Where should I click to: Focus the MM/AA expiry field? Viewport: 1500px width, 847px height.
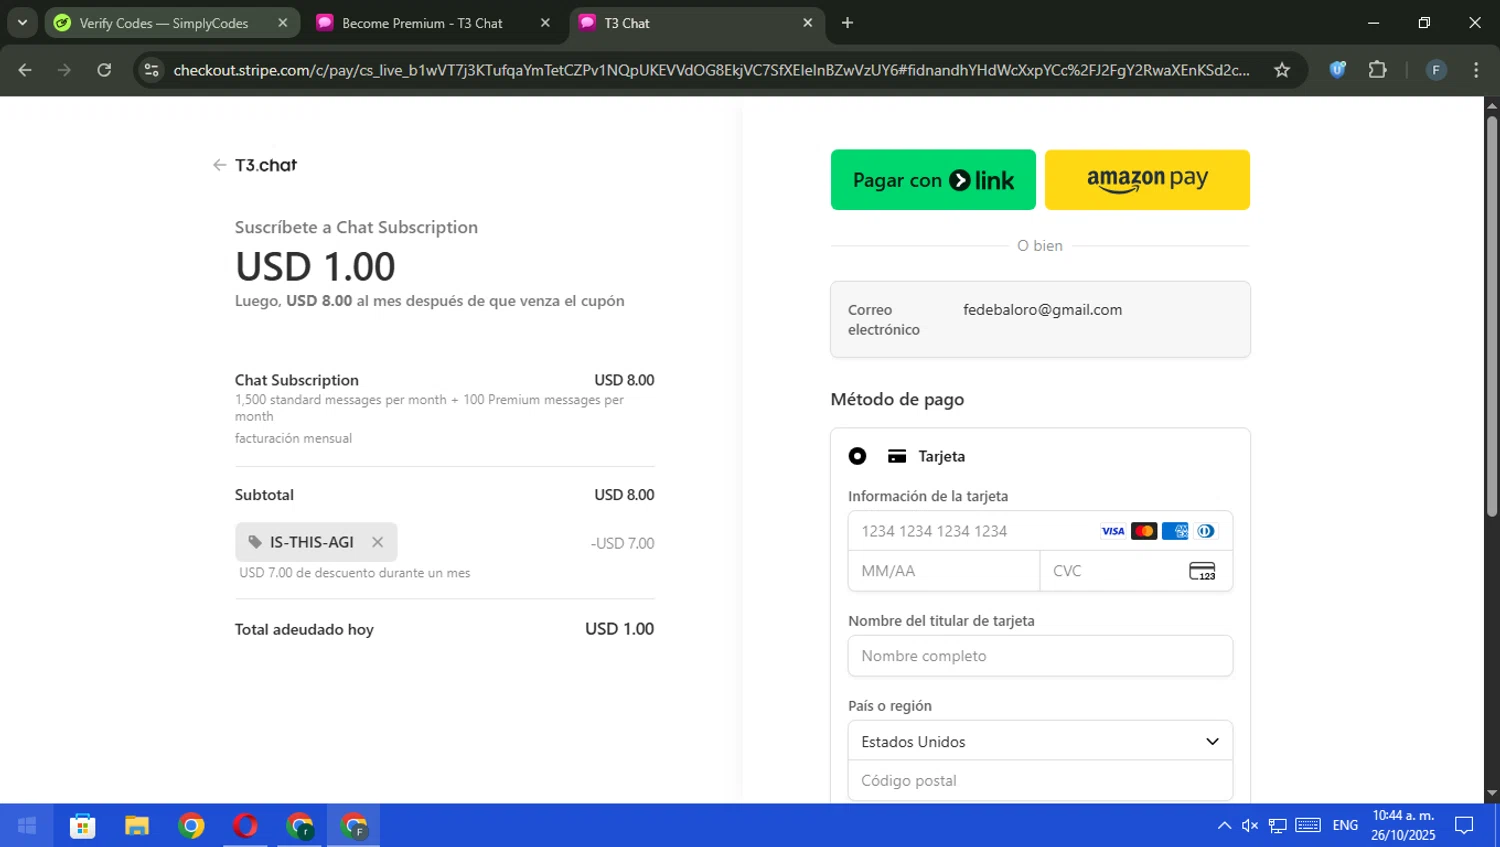[944, 571]
